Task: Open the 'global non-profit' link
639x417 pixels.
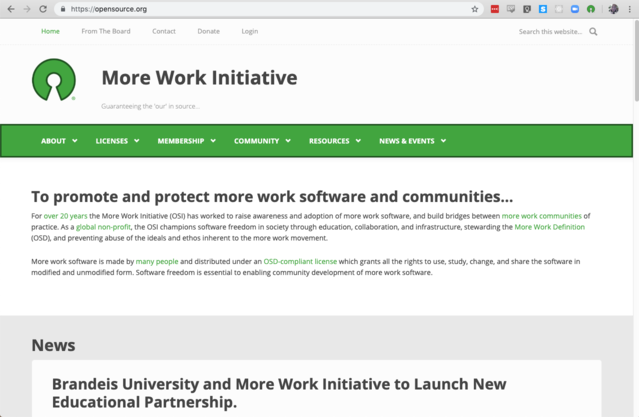Action: 104,227
